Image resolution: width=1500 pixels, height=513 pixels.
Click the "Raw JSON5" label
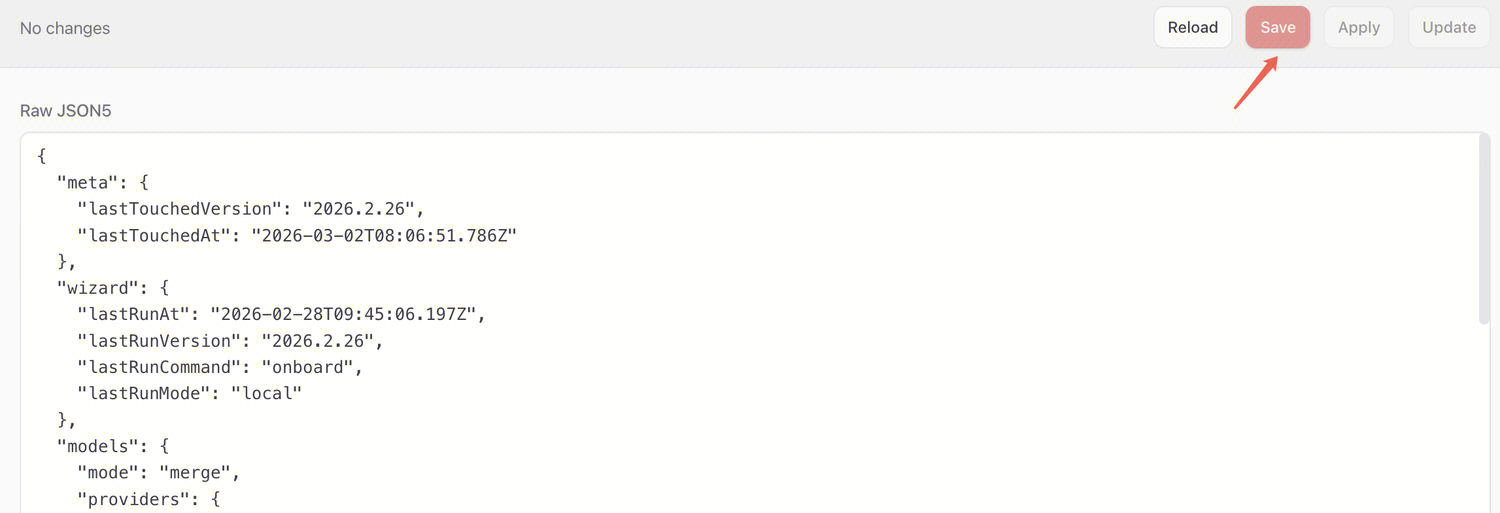(x=66, y=110)
